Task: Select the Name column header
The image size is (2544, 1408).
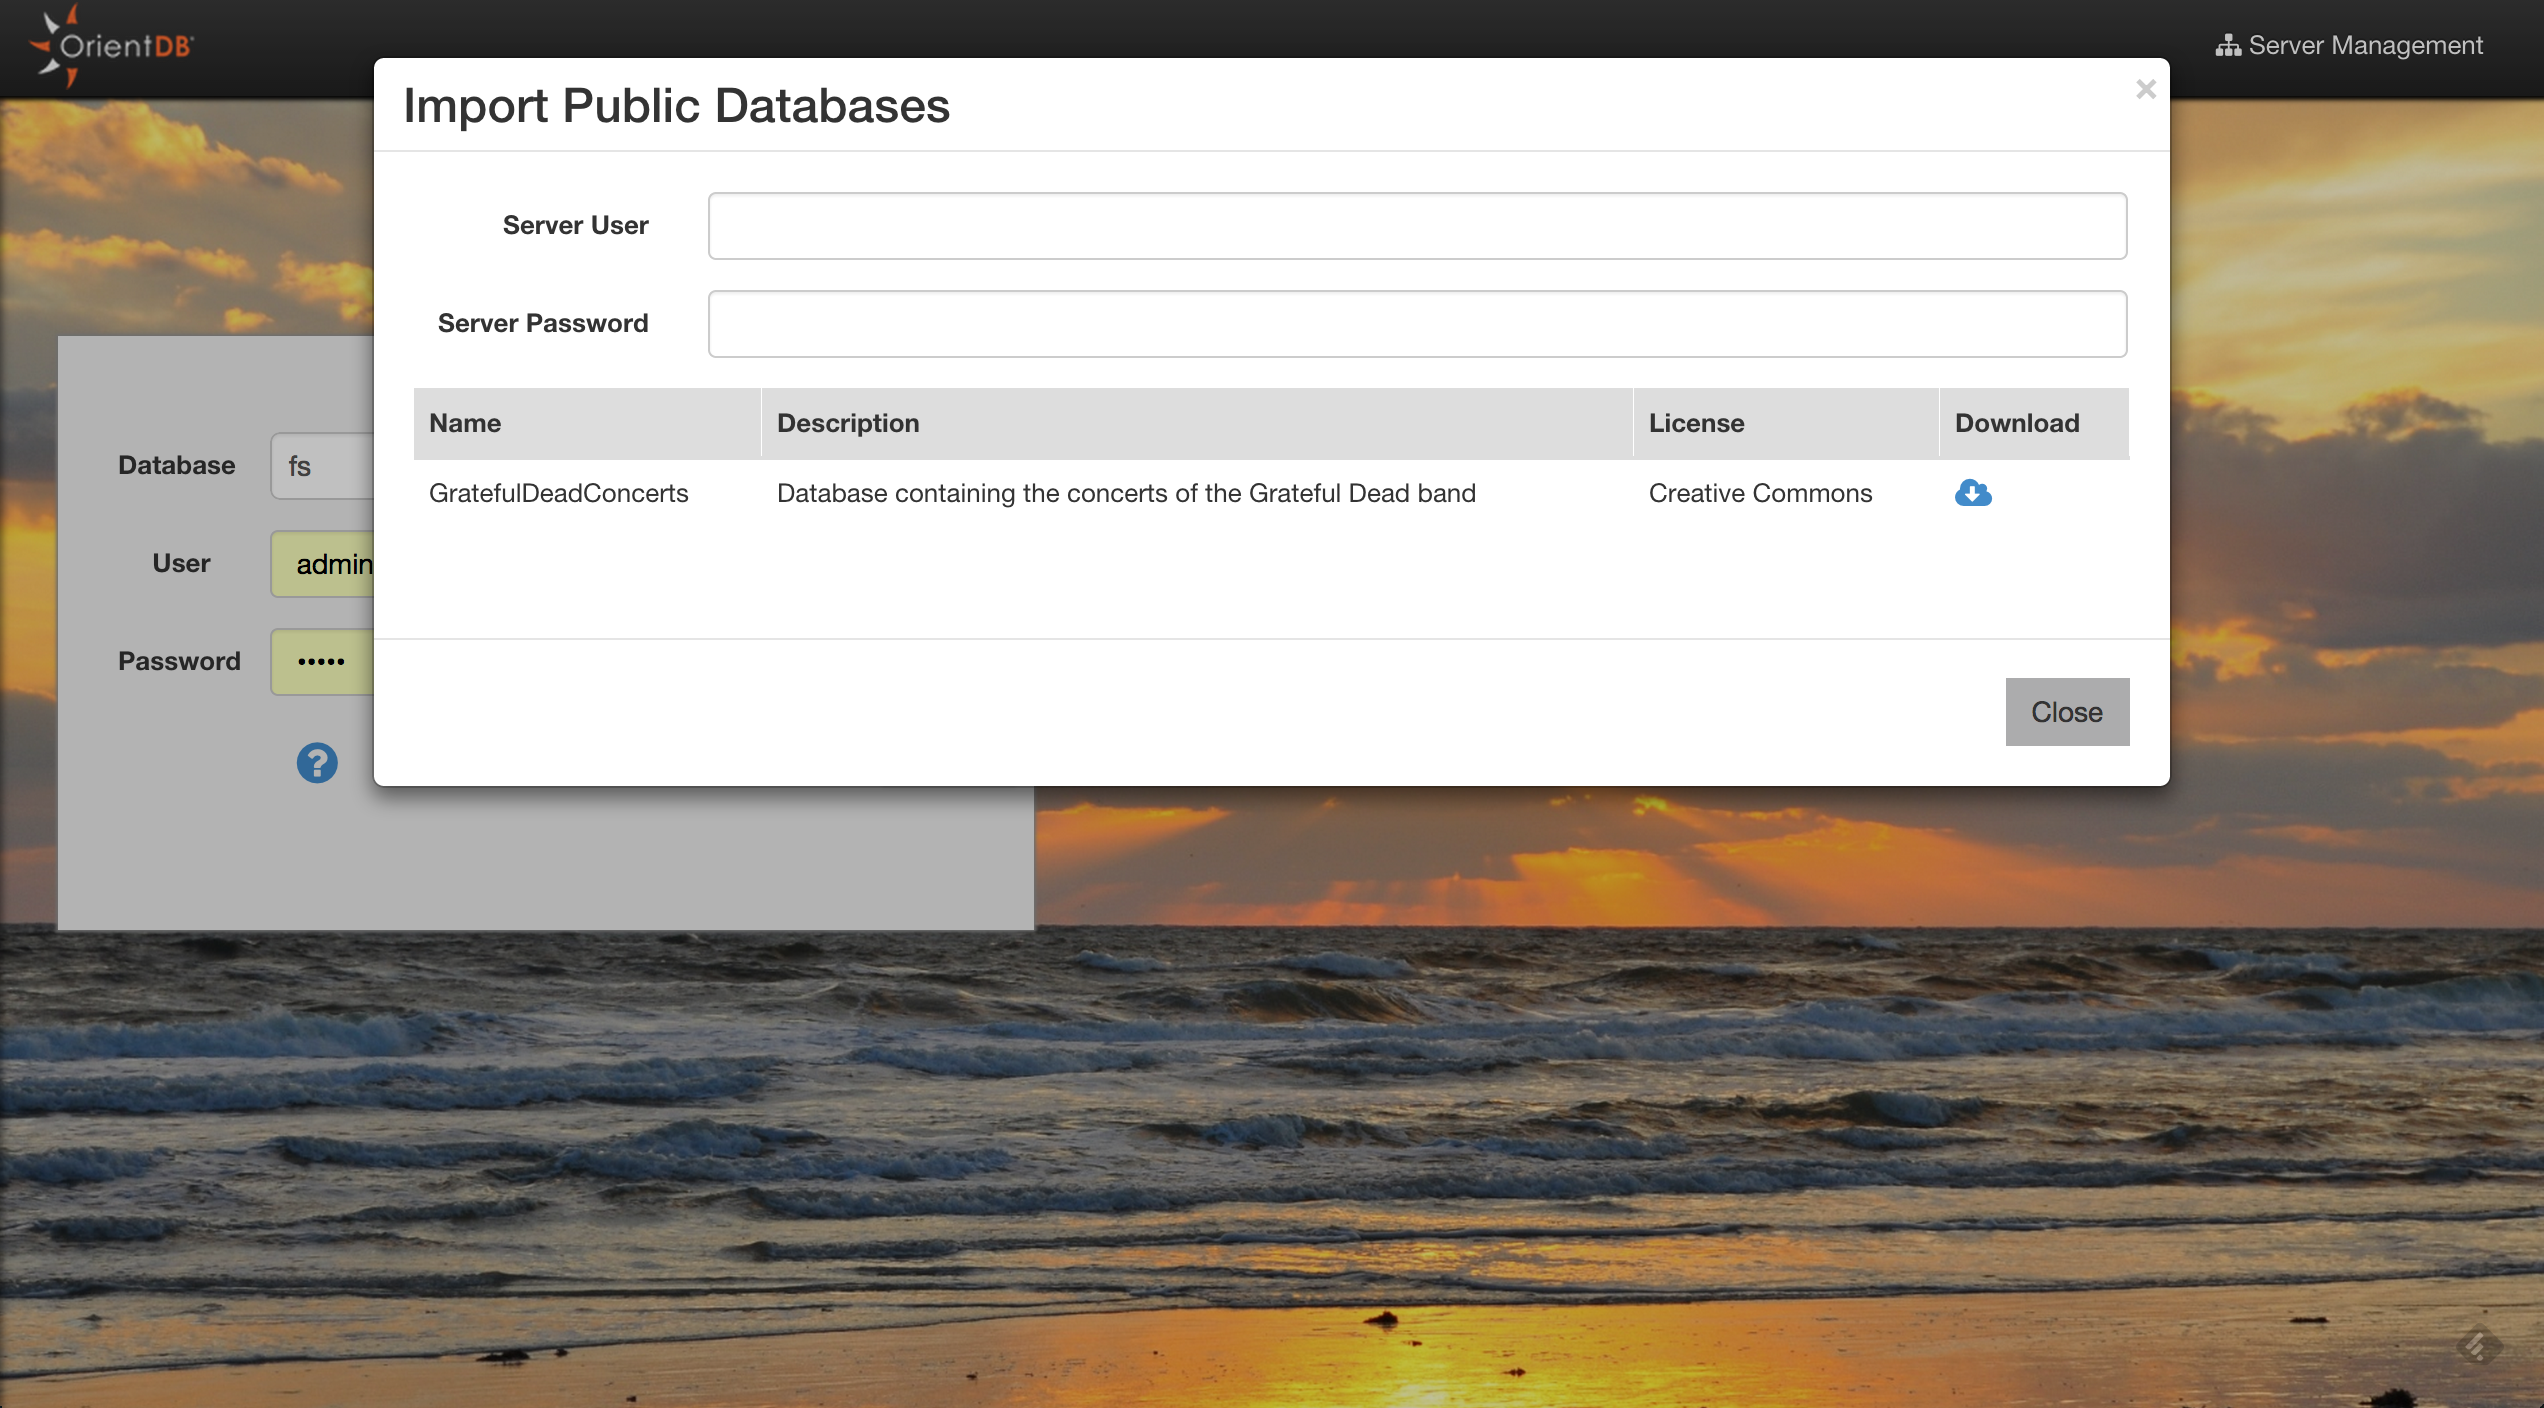Action: [x=465, y=423]
